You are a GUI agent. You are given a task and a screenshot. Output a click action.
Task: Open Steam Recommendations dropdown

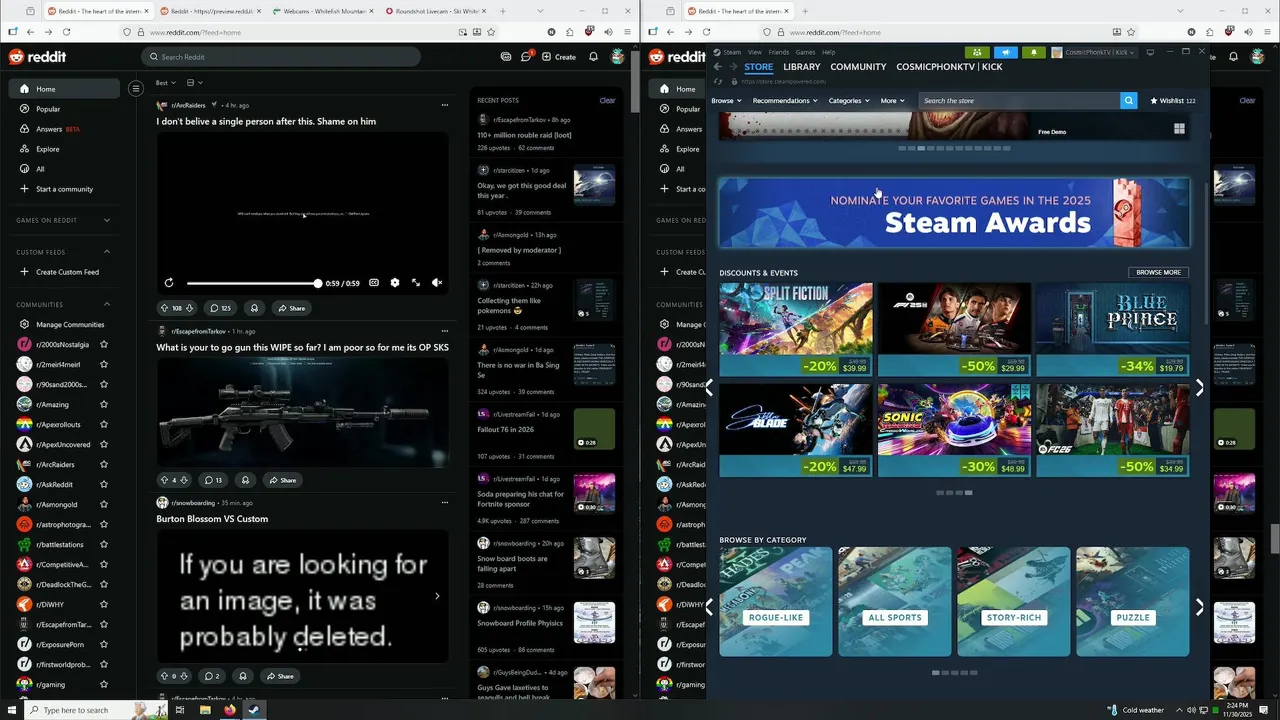pyautogui.click(x=785, y=101)
